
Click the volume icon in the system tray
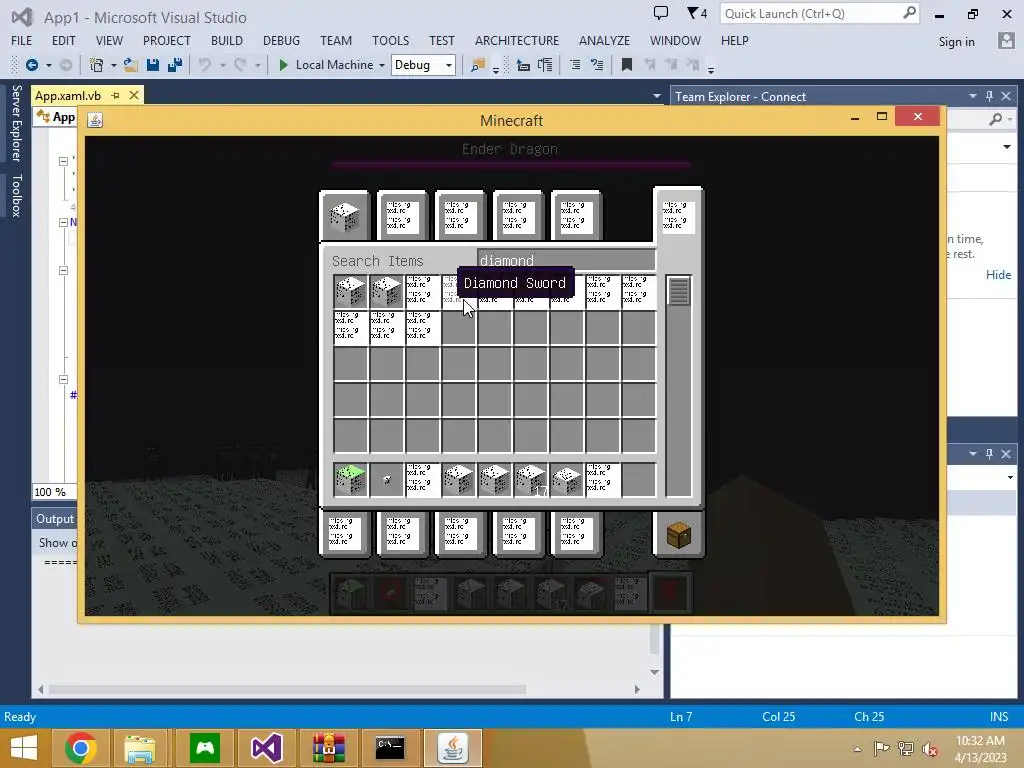tap(930, 748)
